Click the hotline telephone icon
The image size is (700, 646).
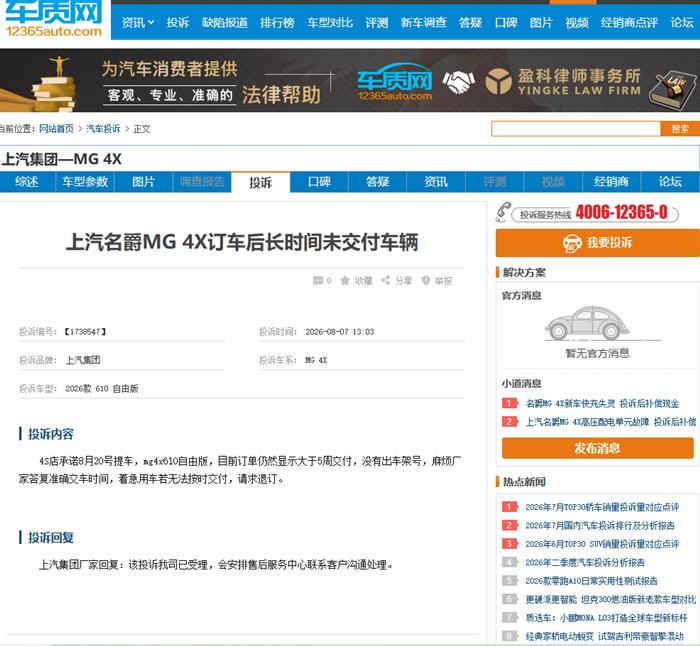click(x=503, y=212)
